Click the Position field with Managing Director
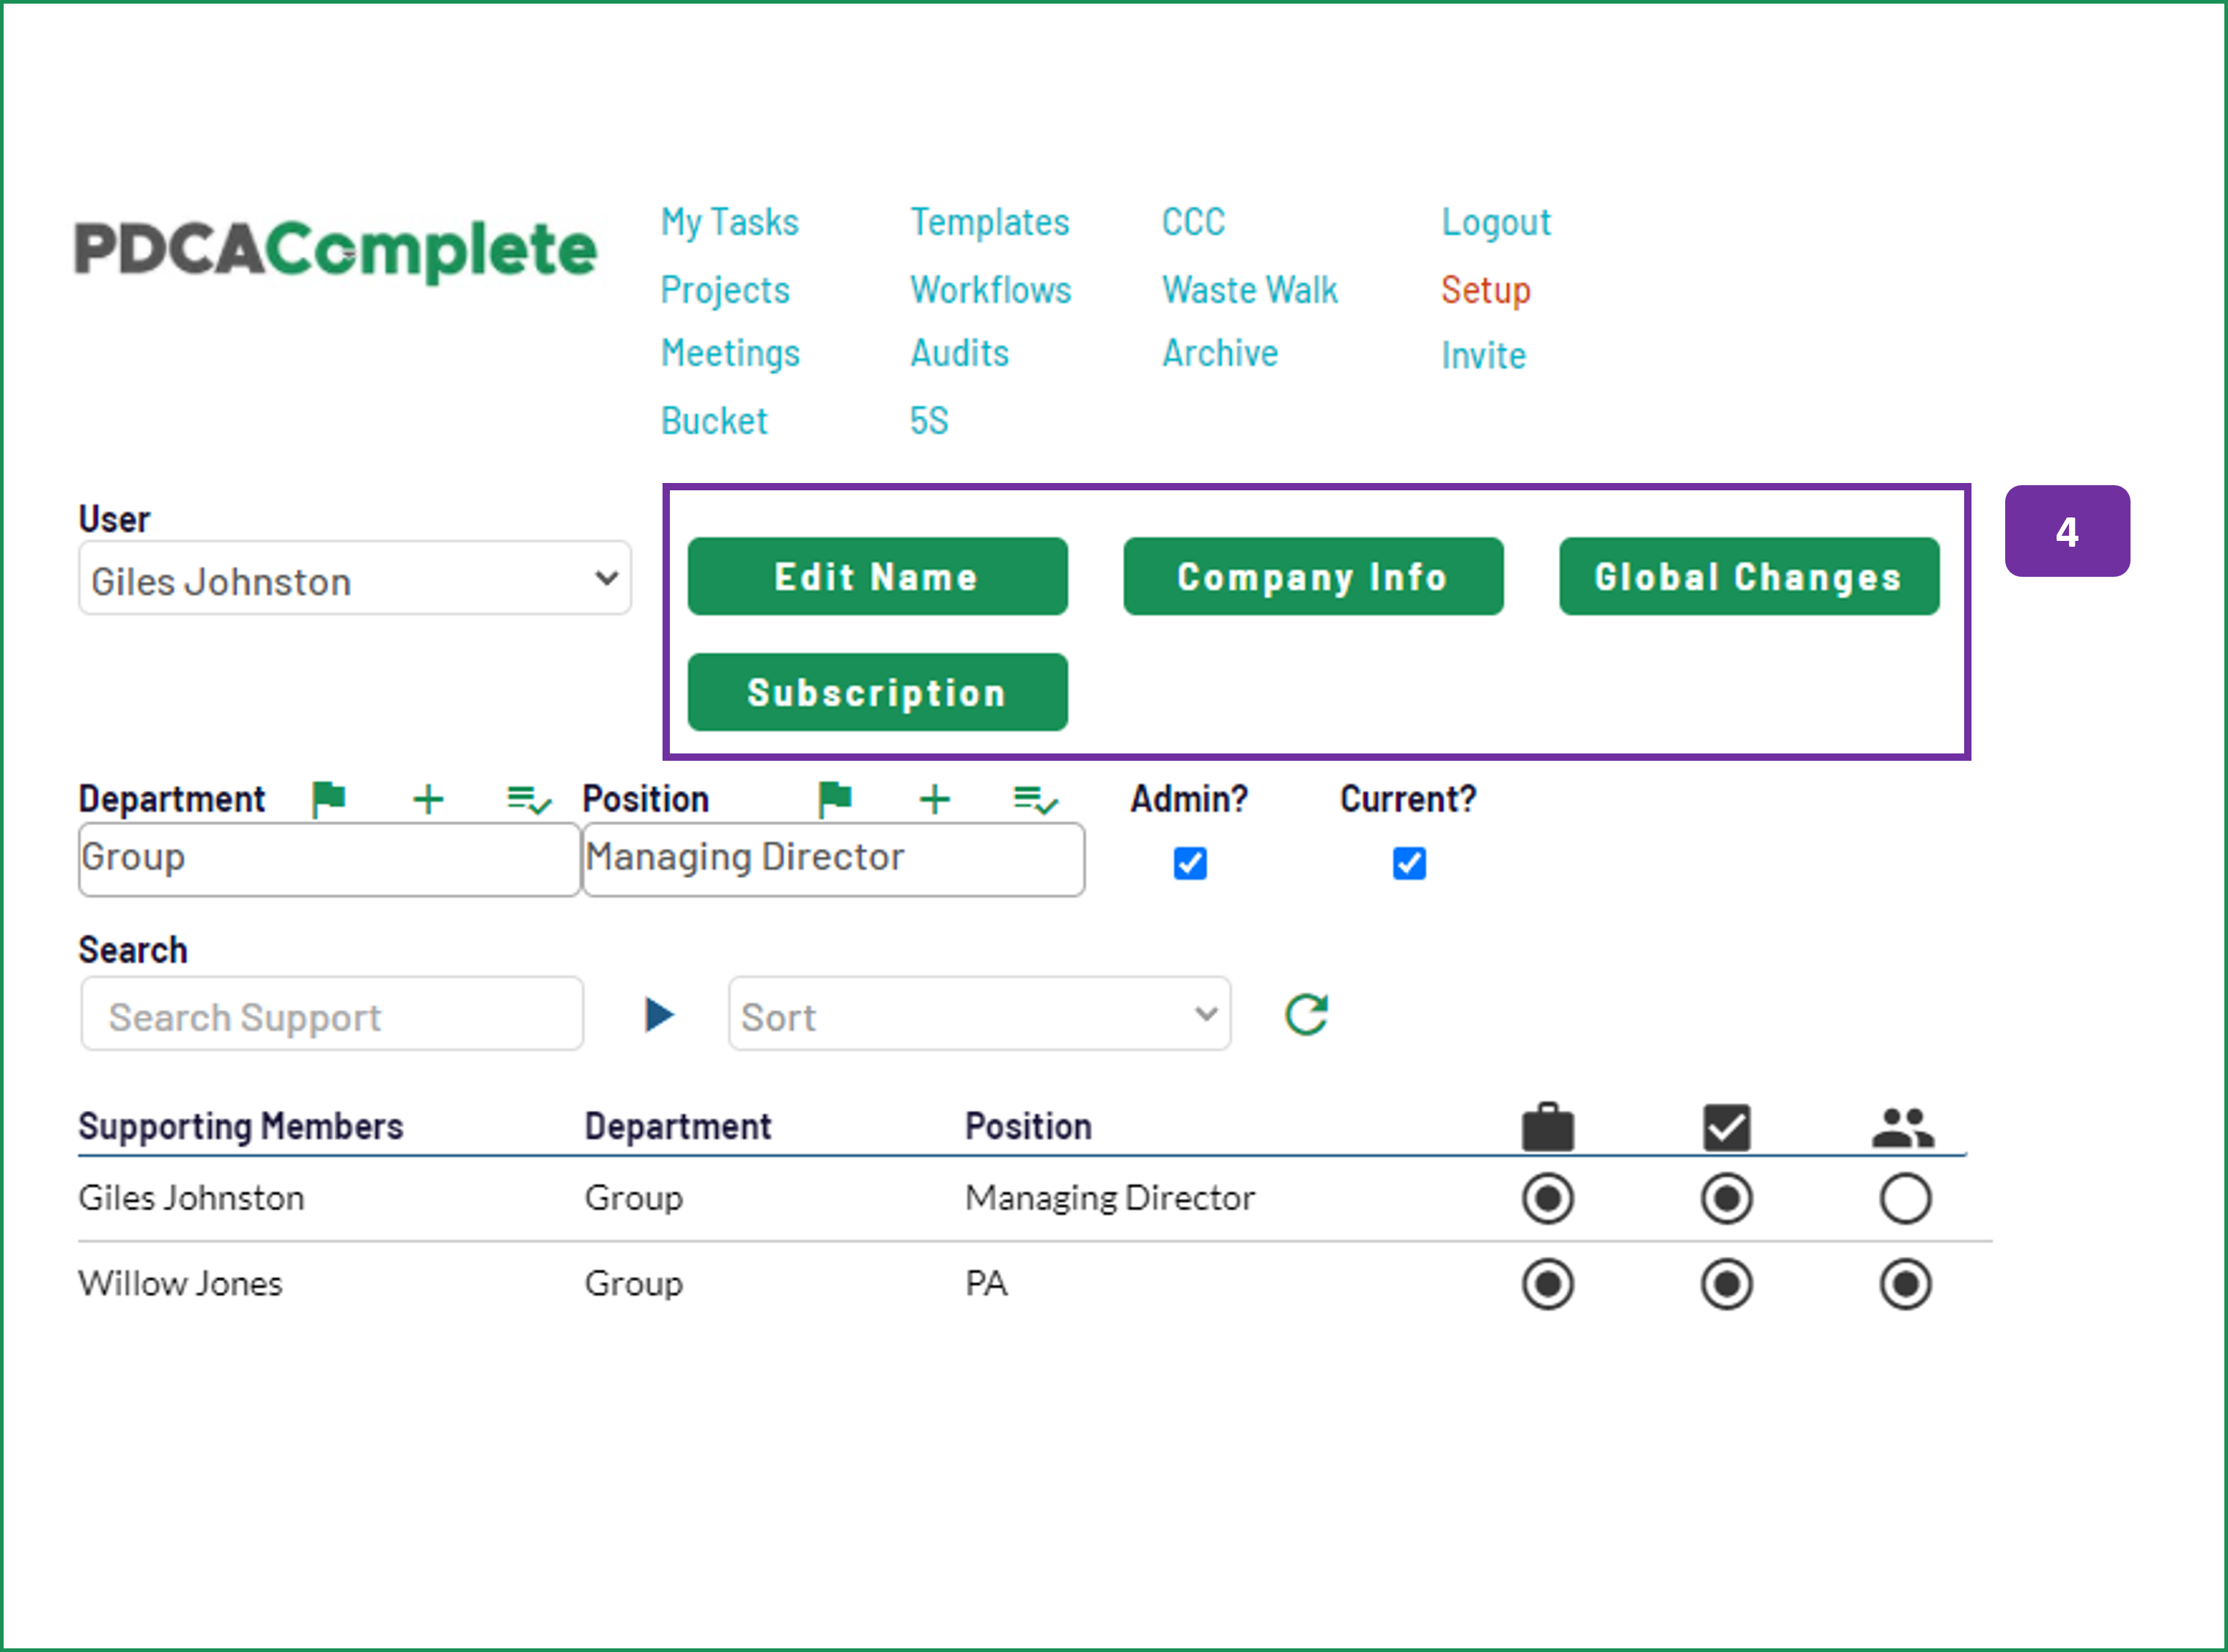 pyautogui.click(x=833, y=859)
